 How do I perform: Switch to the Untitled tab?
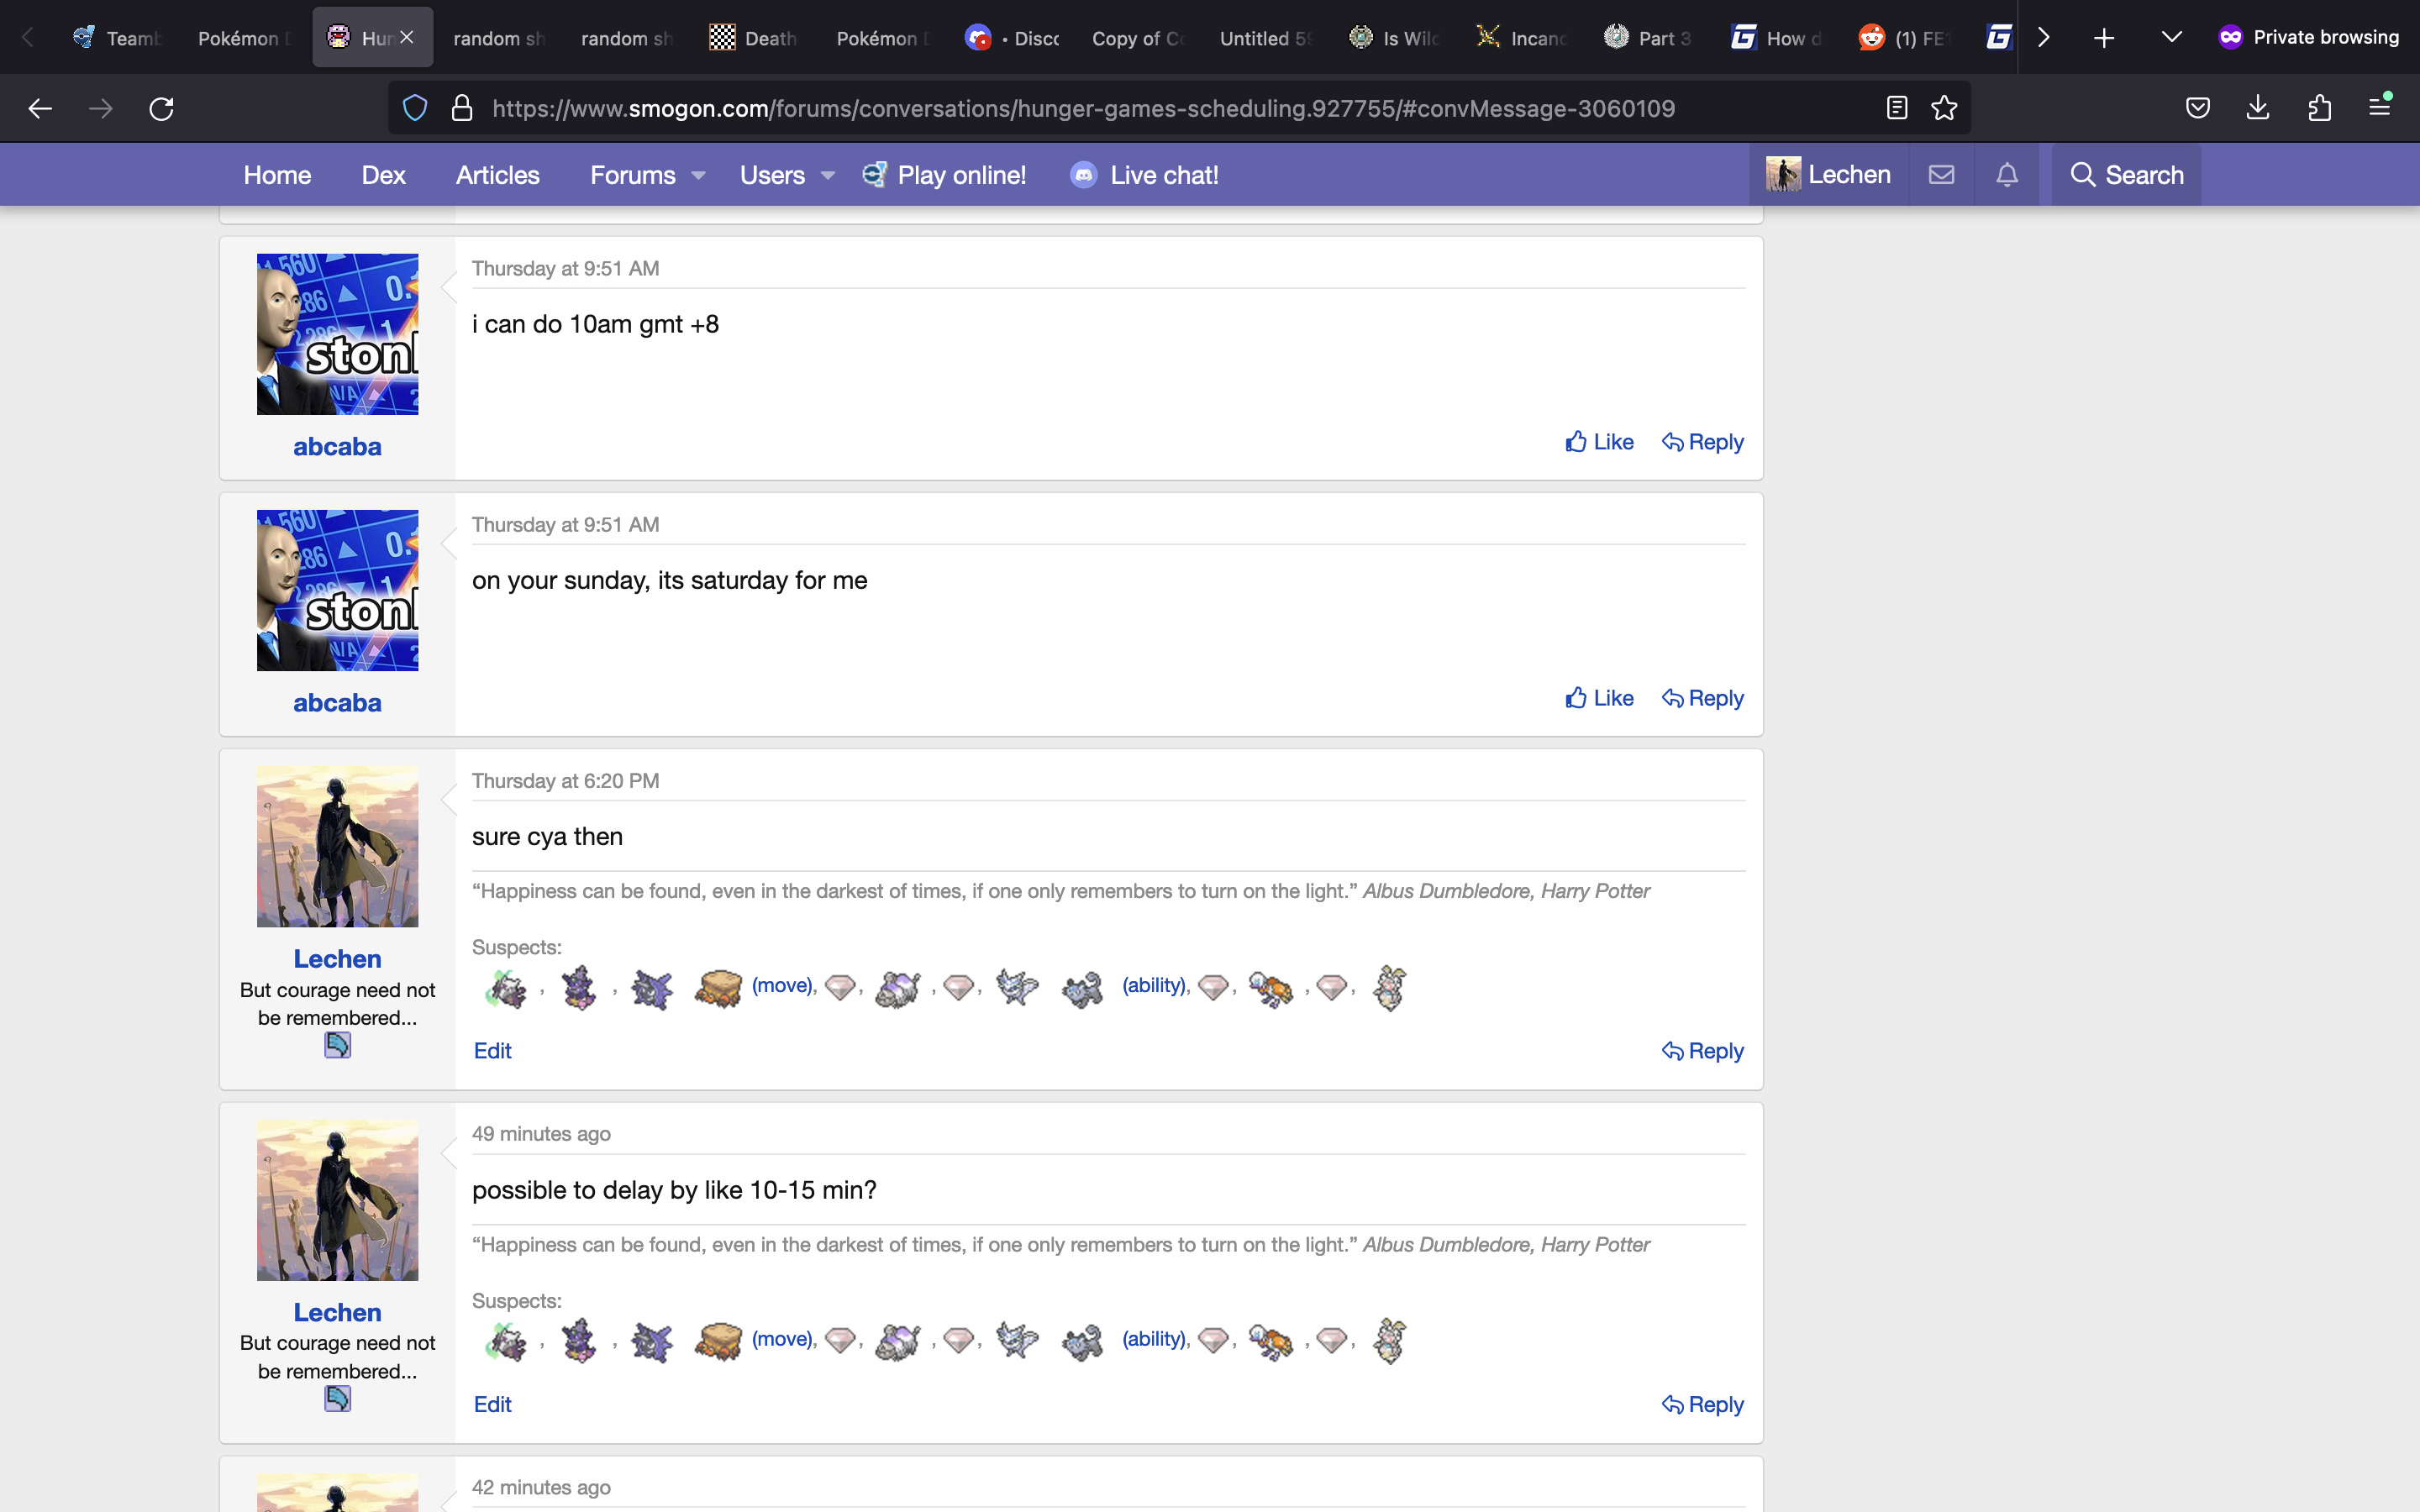[x=1266, y=38]
